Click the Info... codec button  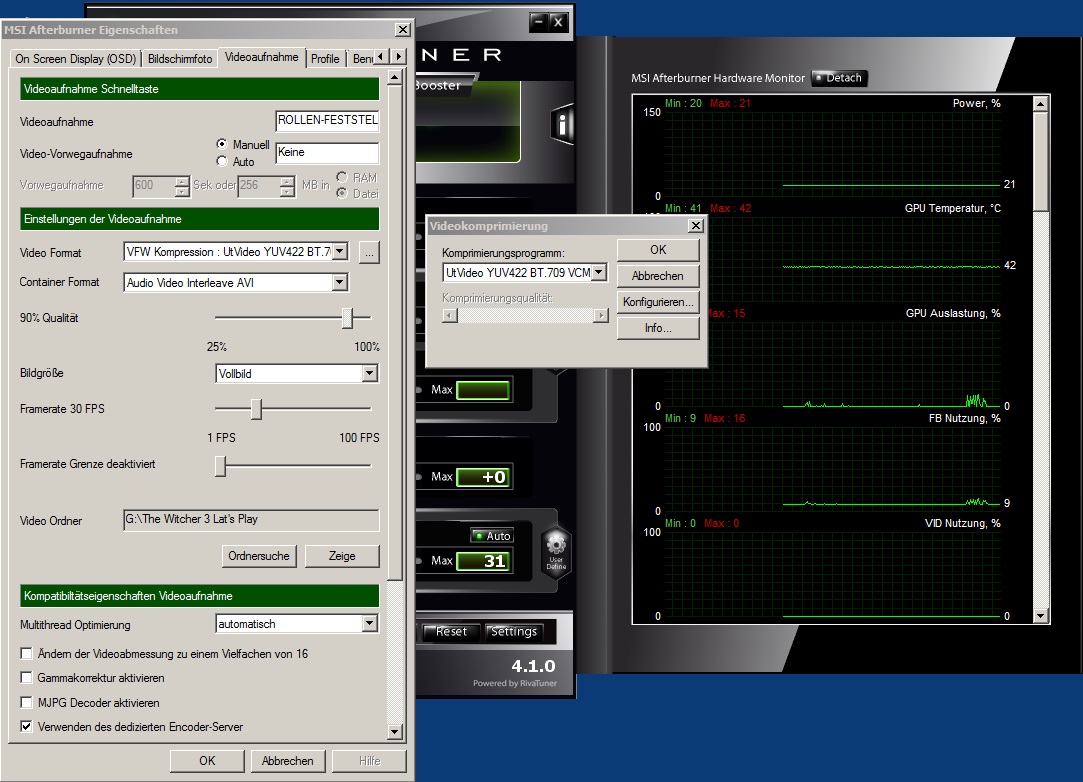pos(658,327)
